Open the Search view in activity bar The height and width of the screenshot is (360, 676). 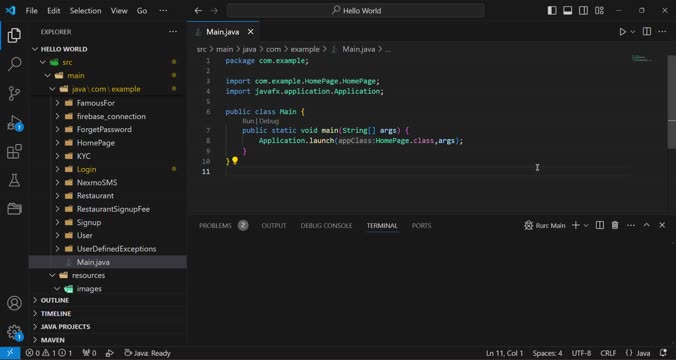[x=14, y=64]
